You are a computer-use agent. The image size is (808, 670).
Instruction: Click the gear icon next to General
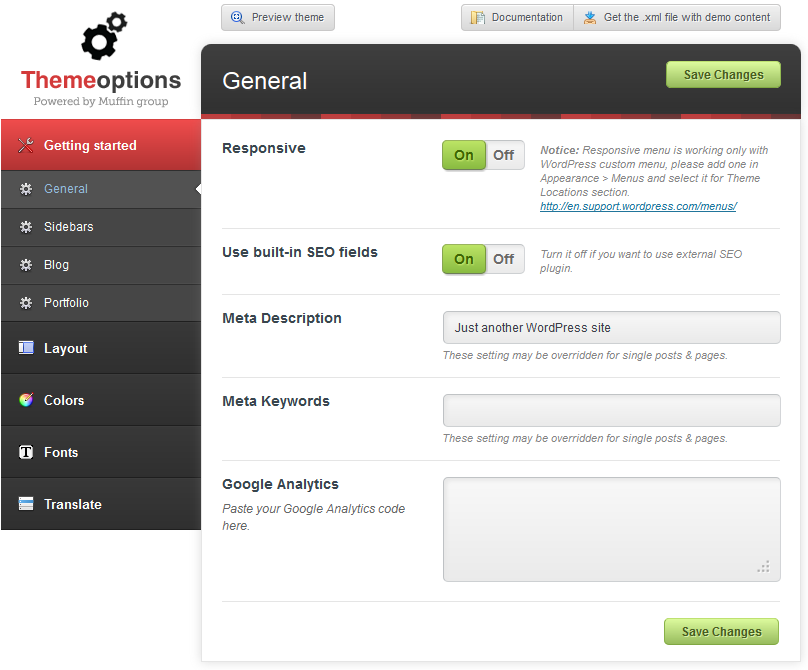[26, 189]
